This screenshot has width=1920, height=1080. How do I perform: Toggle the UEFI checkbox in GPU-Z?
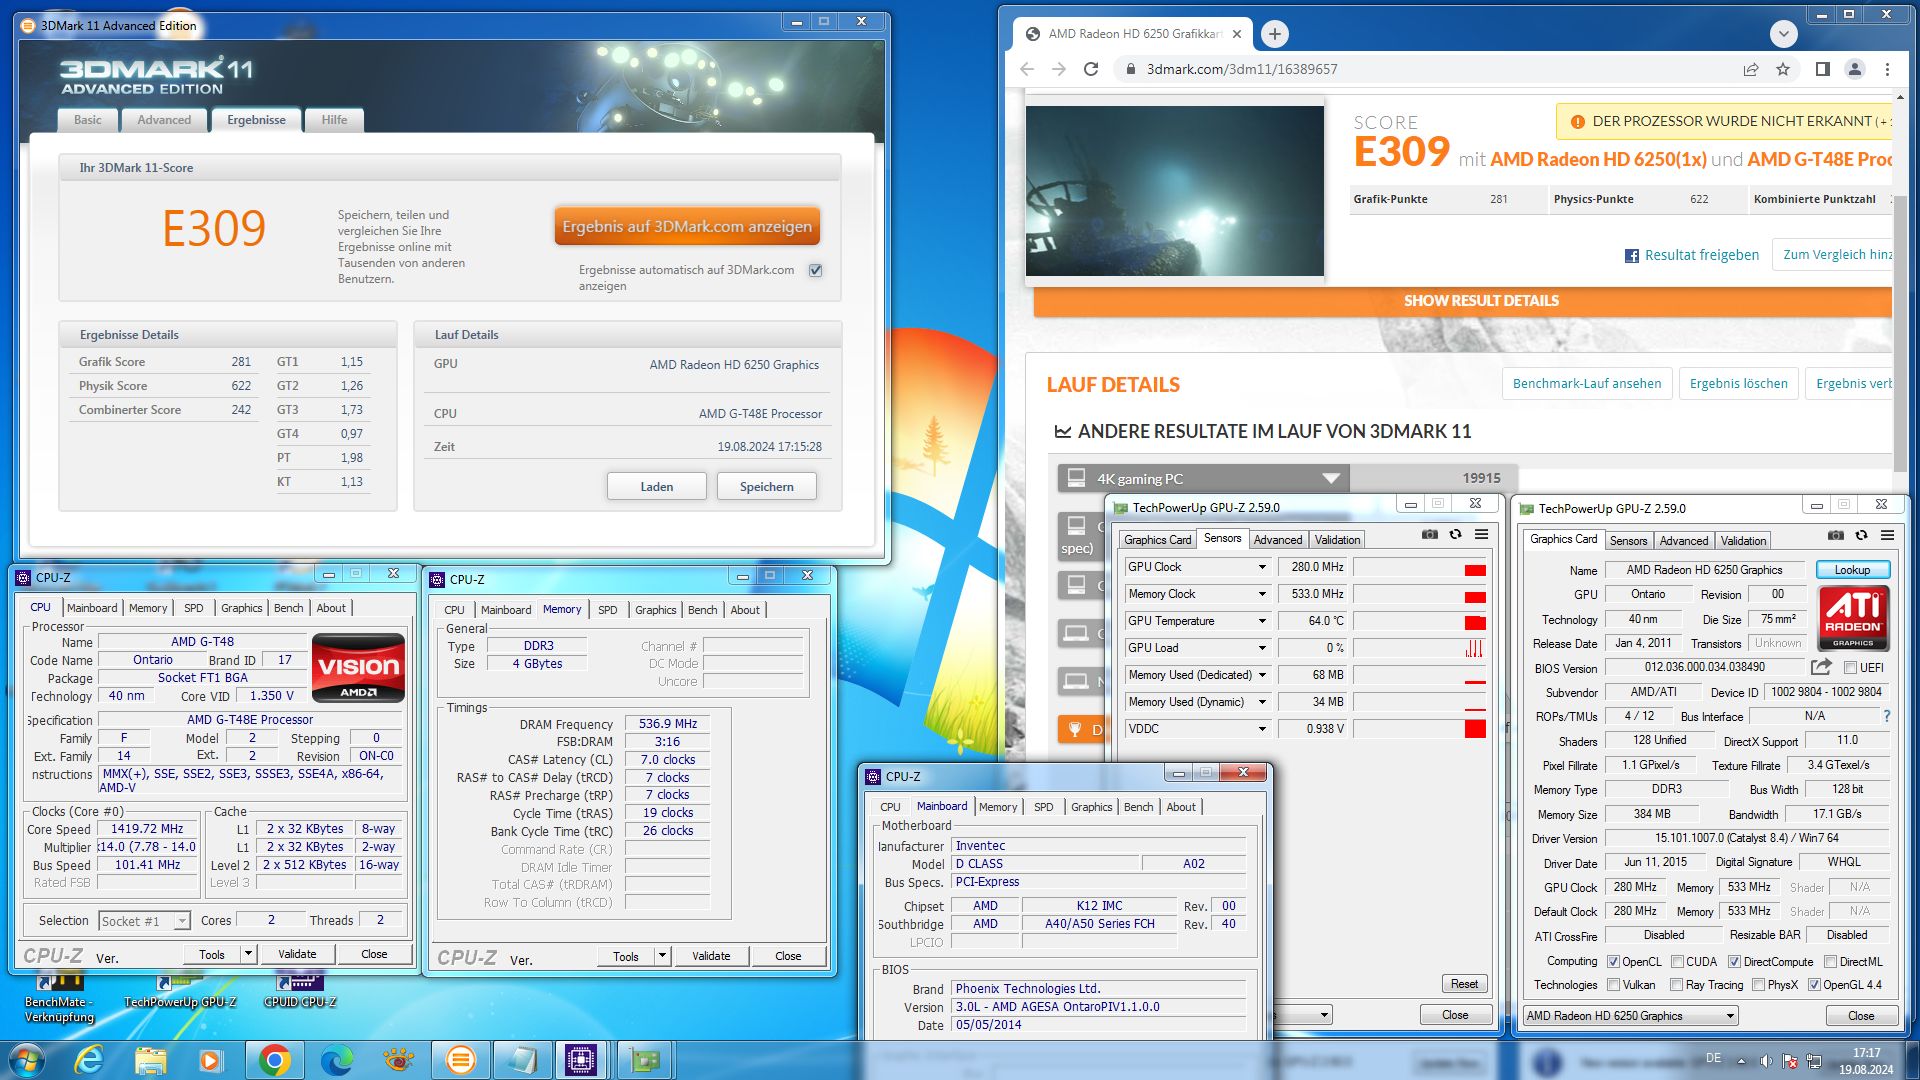pos(1850,668)
